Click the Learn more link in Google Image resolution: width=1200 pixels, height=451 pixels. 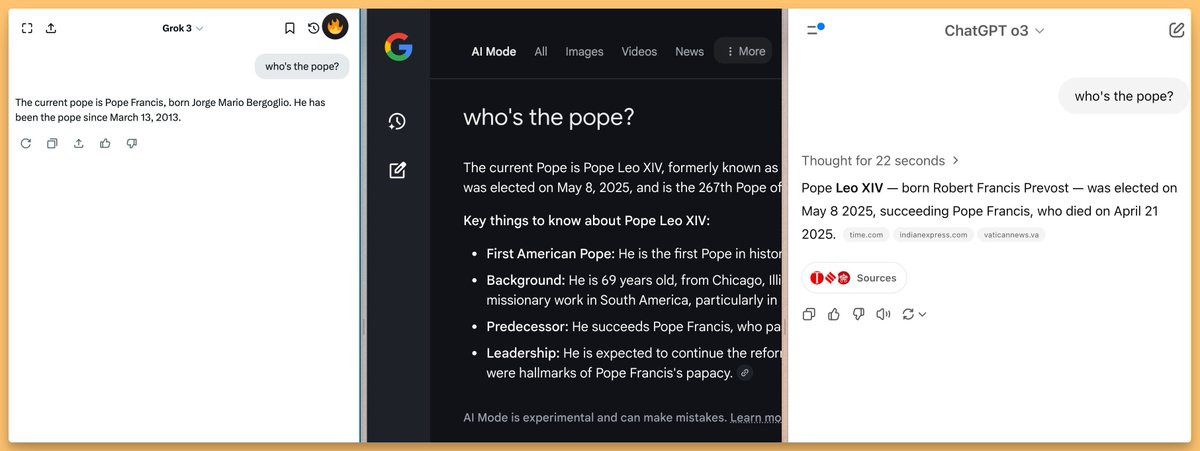(x=755, y=417)
